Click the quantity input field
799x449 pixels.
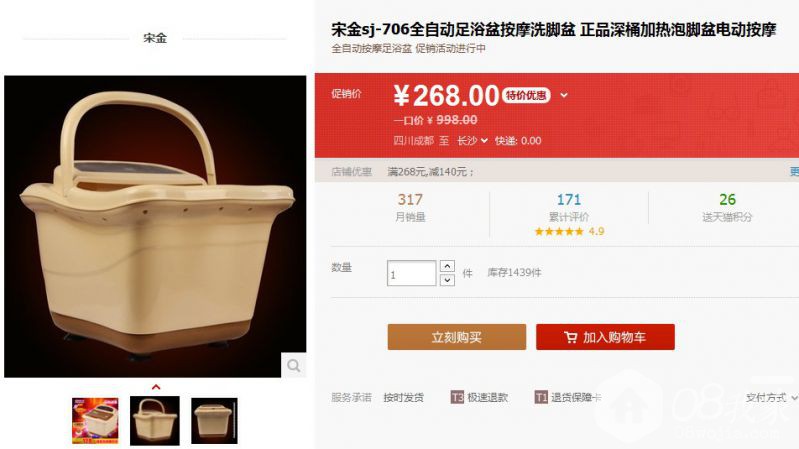point(411,273)
